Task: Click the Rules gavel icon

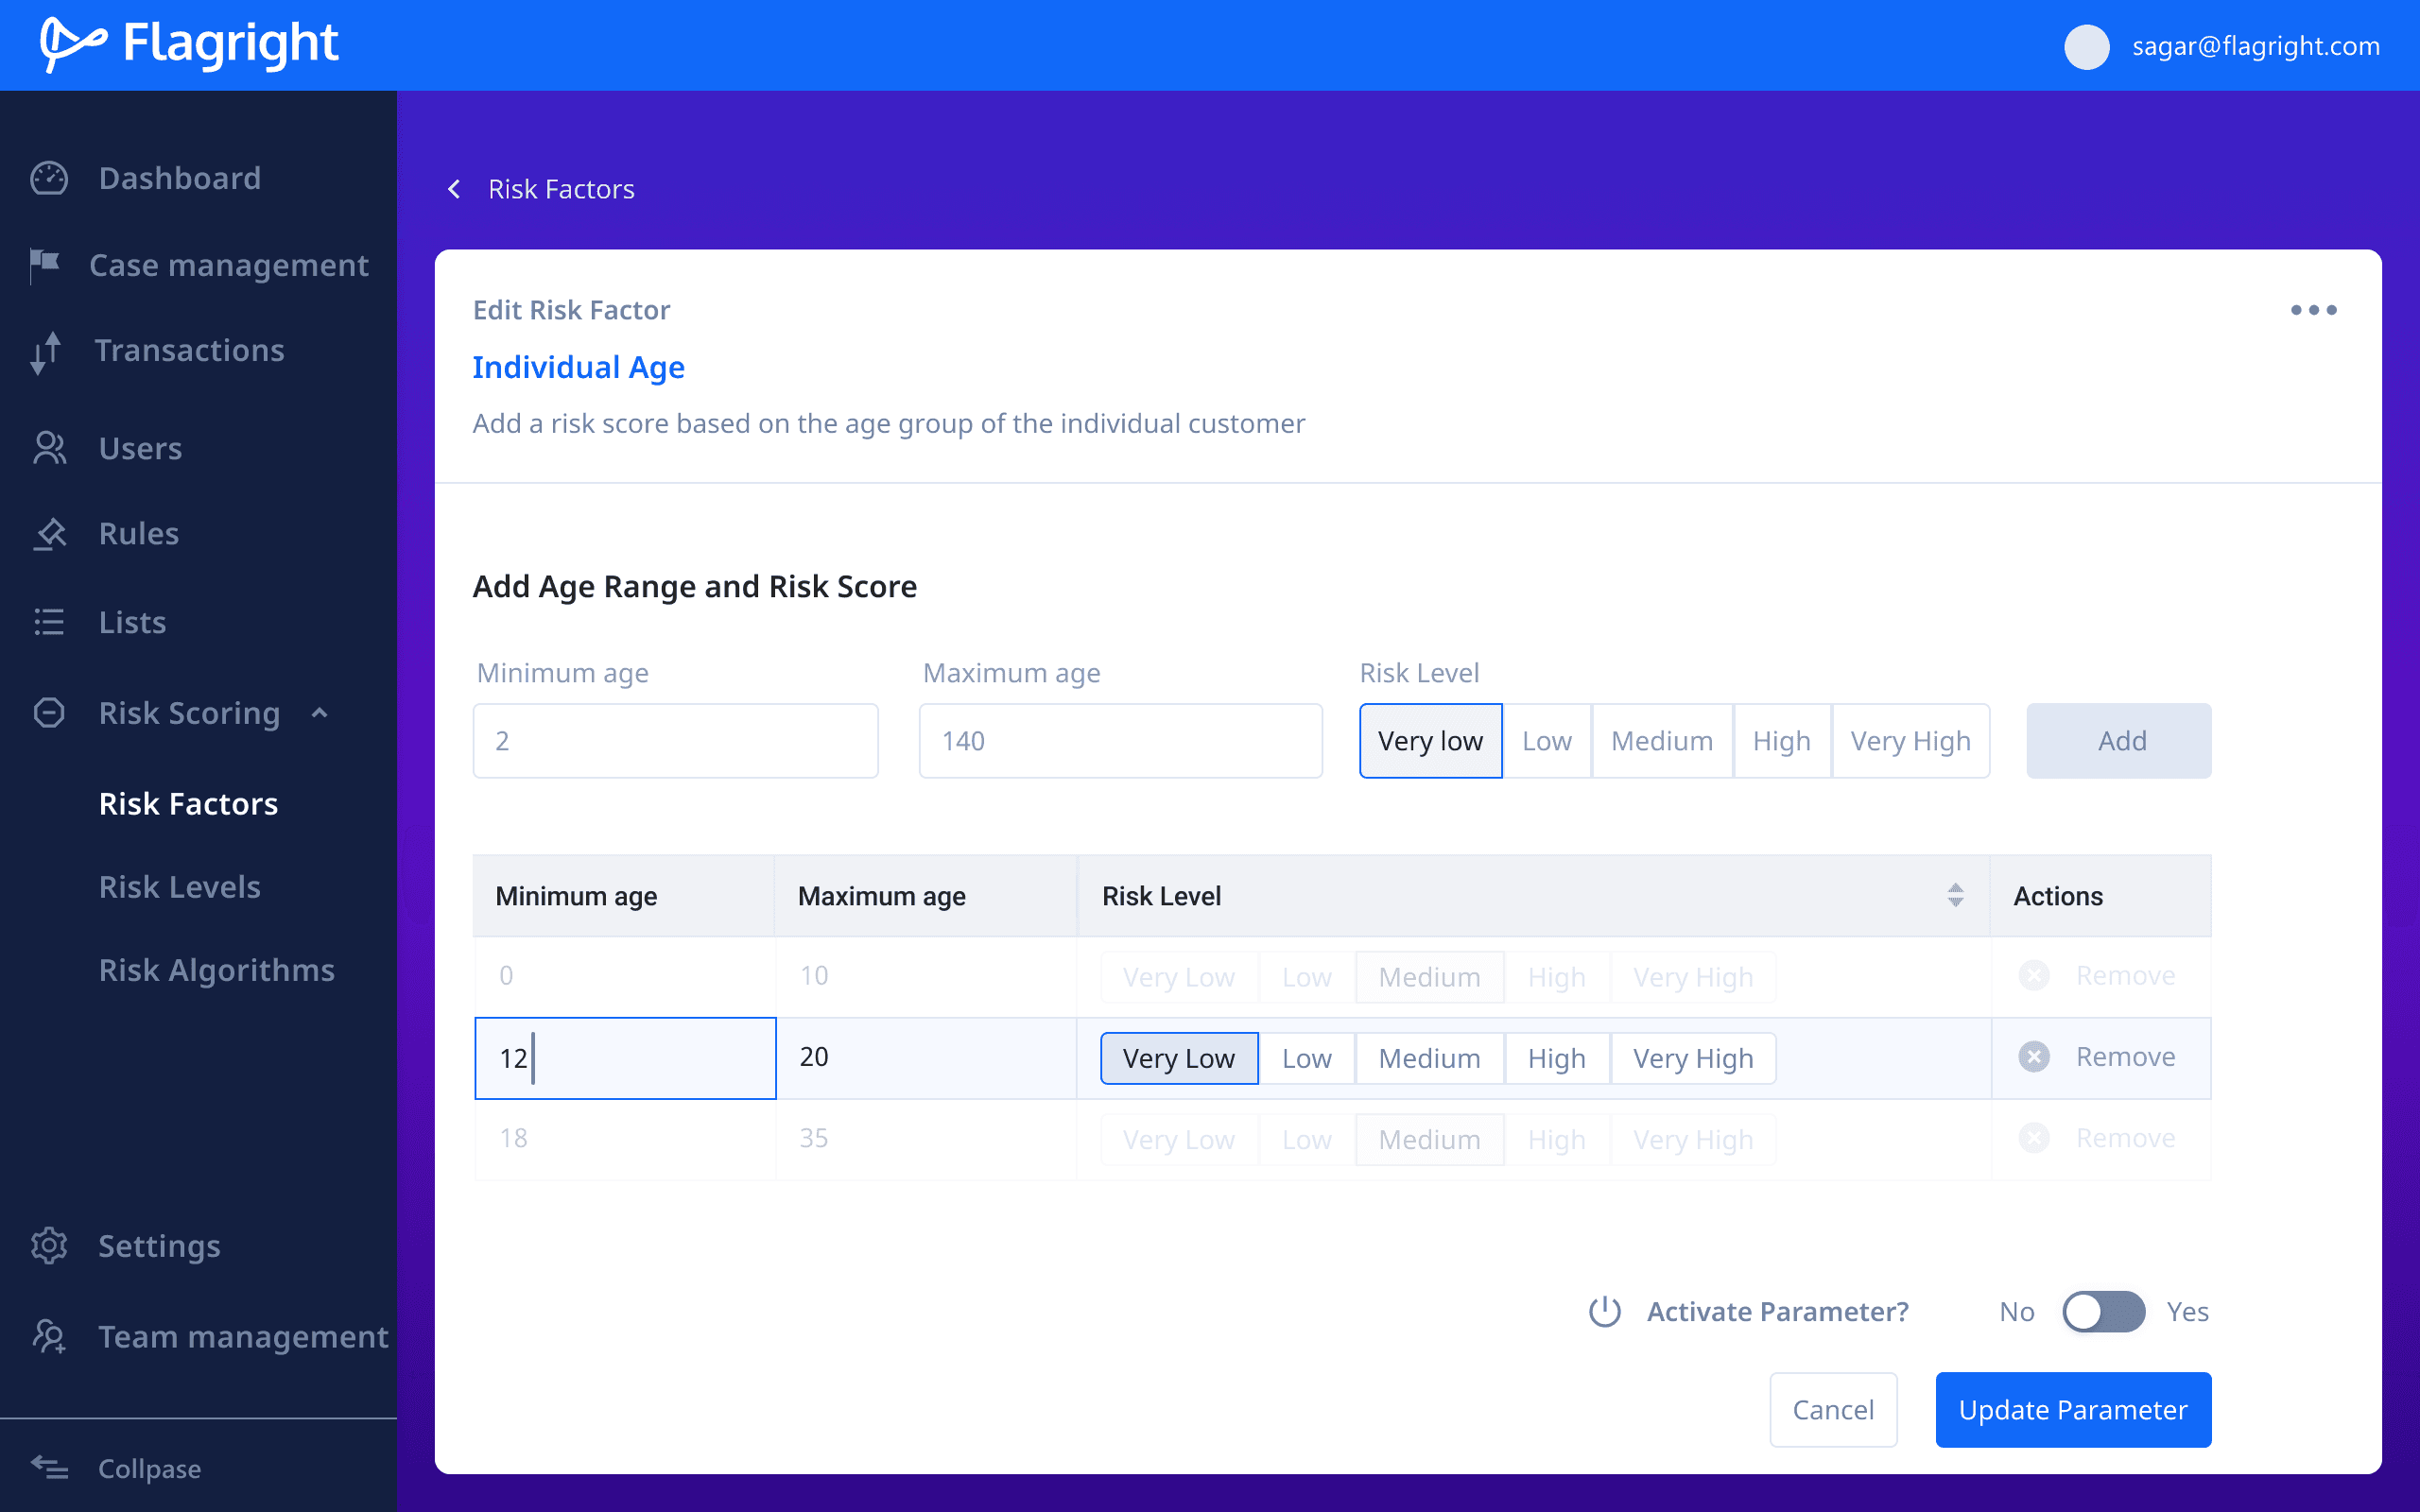Action: (49, 534)
